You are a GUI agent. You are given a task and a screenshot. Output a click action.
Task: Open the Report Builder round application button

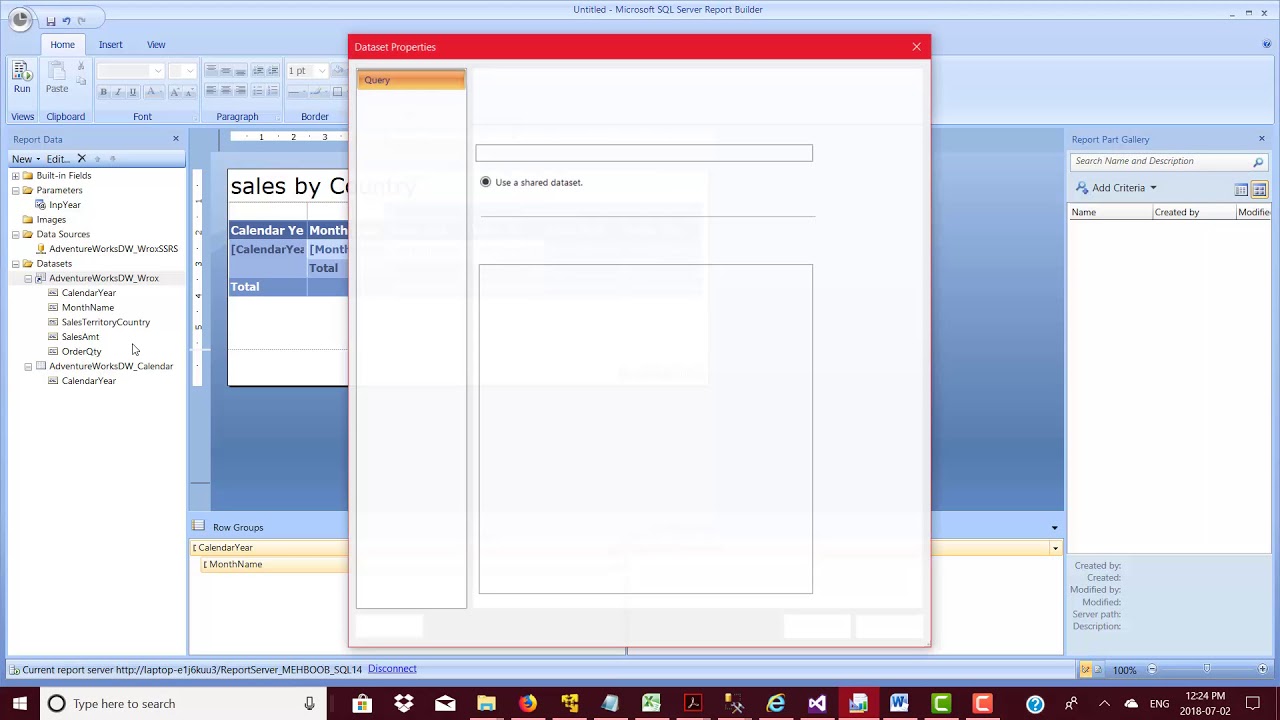point(20,19)
